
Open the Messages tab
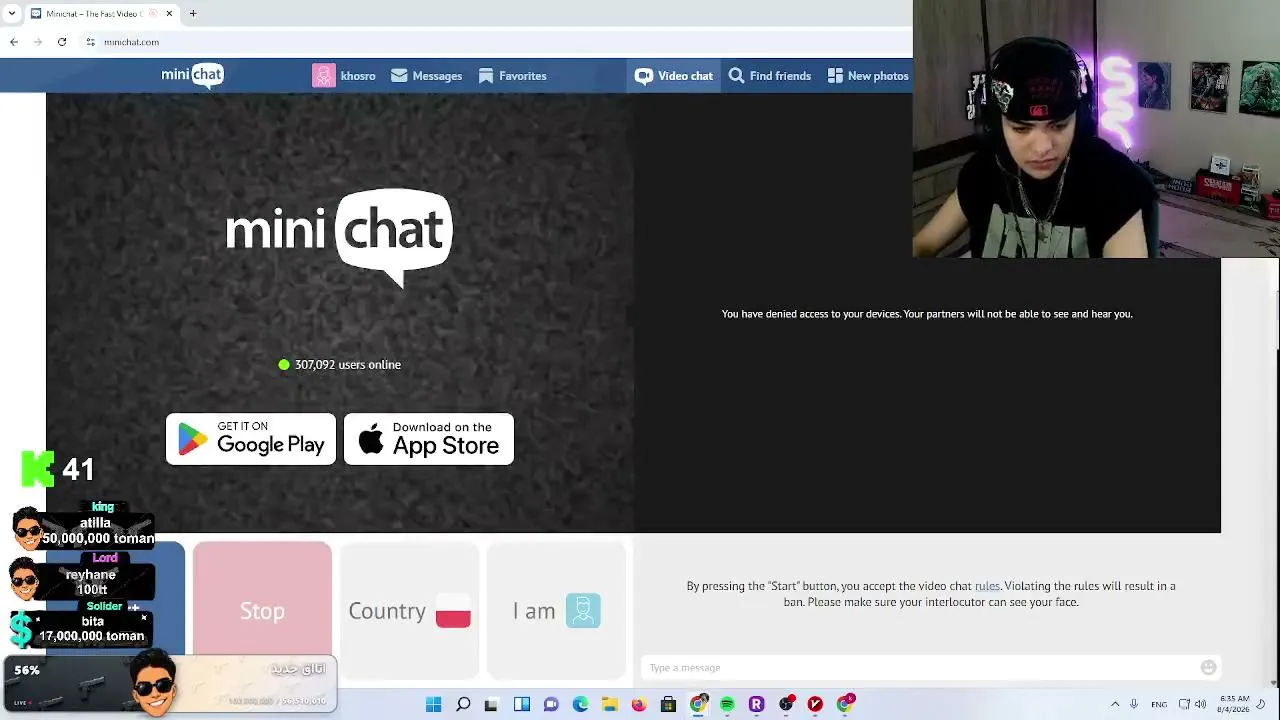coord(427,76)
